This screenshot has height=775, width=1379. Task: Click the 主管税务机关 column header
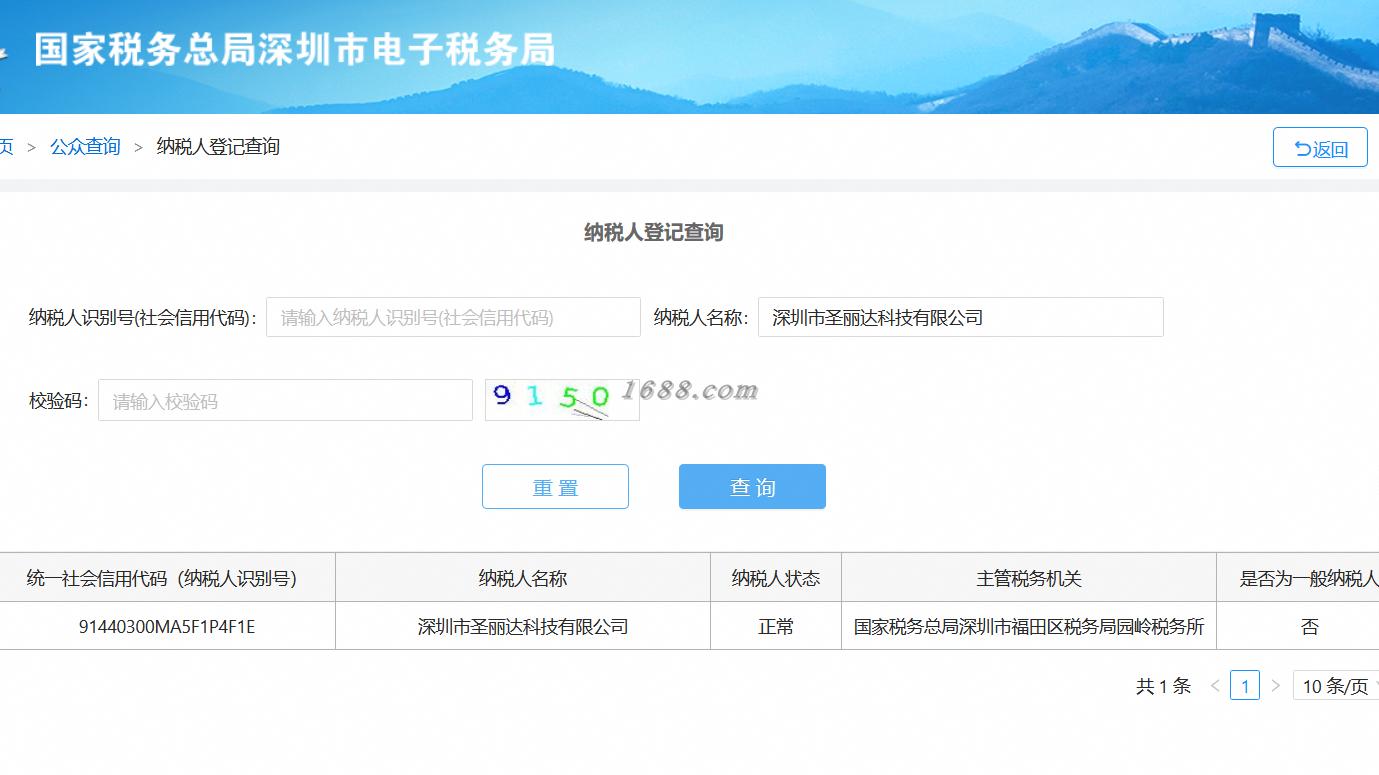1029,578
